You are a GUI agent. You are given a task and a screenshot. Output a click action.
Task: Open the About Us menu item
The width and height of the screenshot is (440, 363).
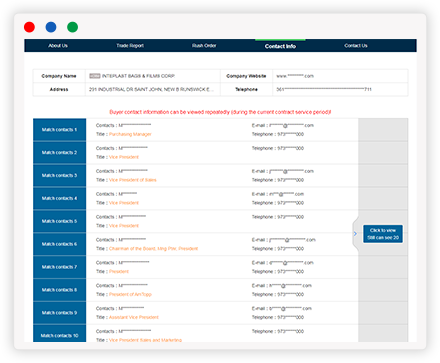[58, 46]
